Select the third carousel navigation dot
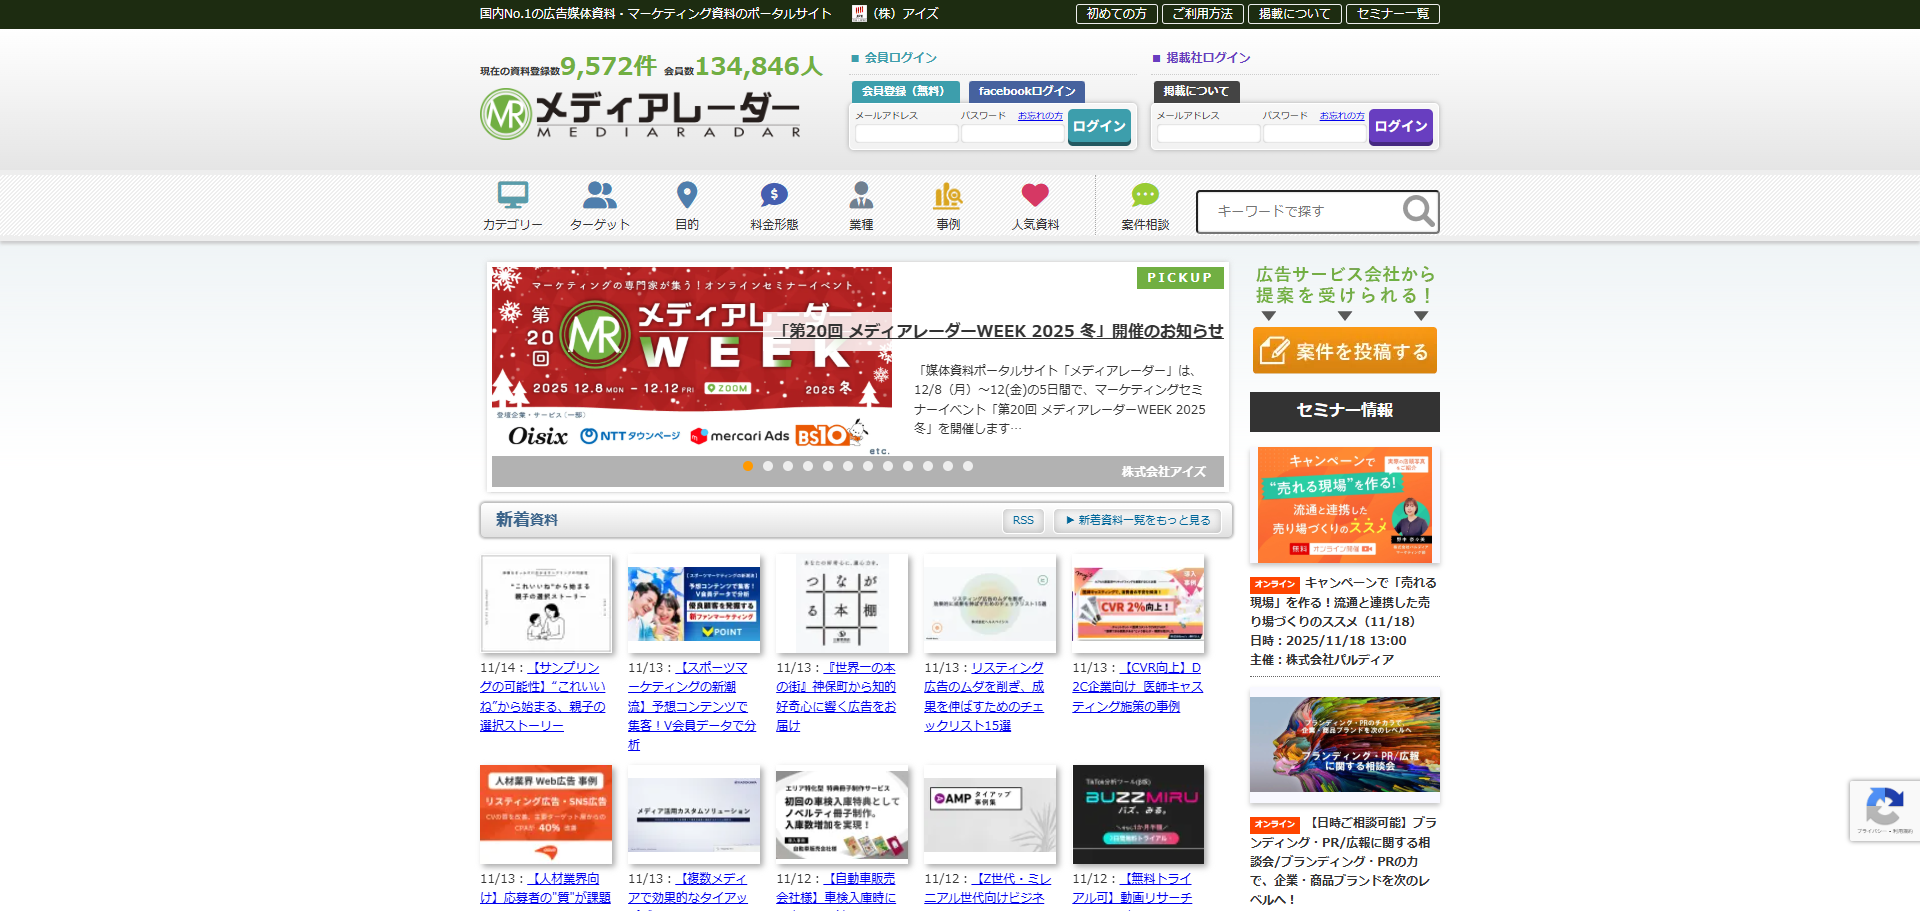Image resolution: width=1920 pixels, height=911 pixels. [x=787, y=466]
